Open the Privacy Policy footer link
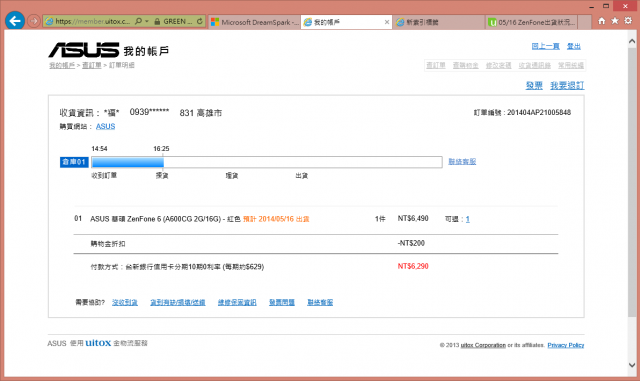 pos(566,345)
